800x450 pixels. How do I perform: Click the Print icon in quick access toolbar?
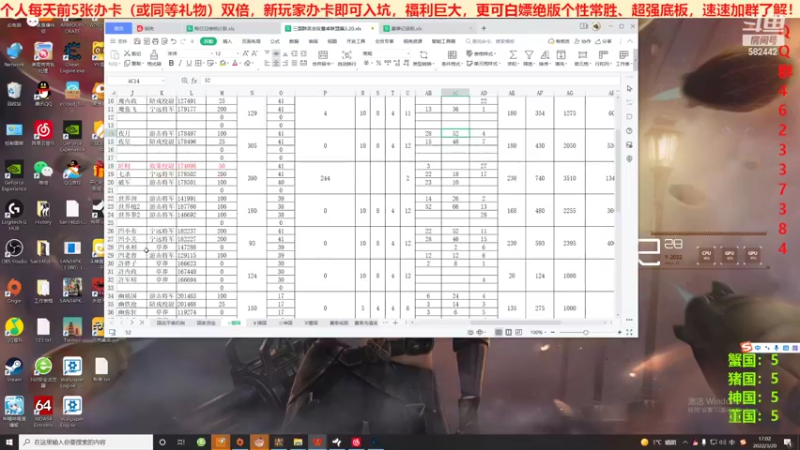click(x=155, y=41)
